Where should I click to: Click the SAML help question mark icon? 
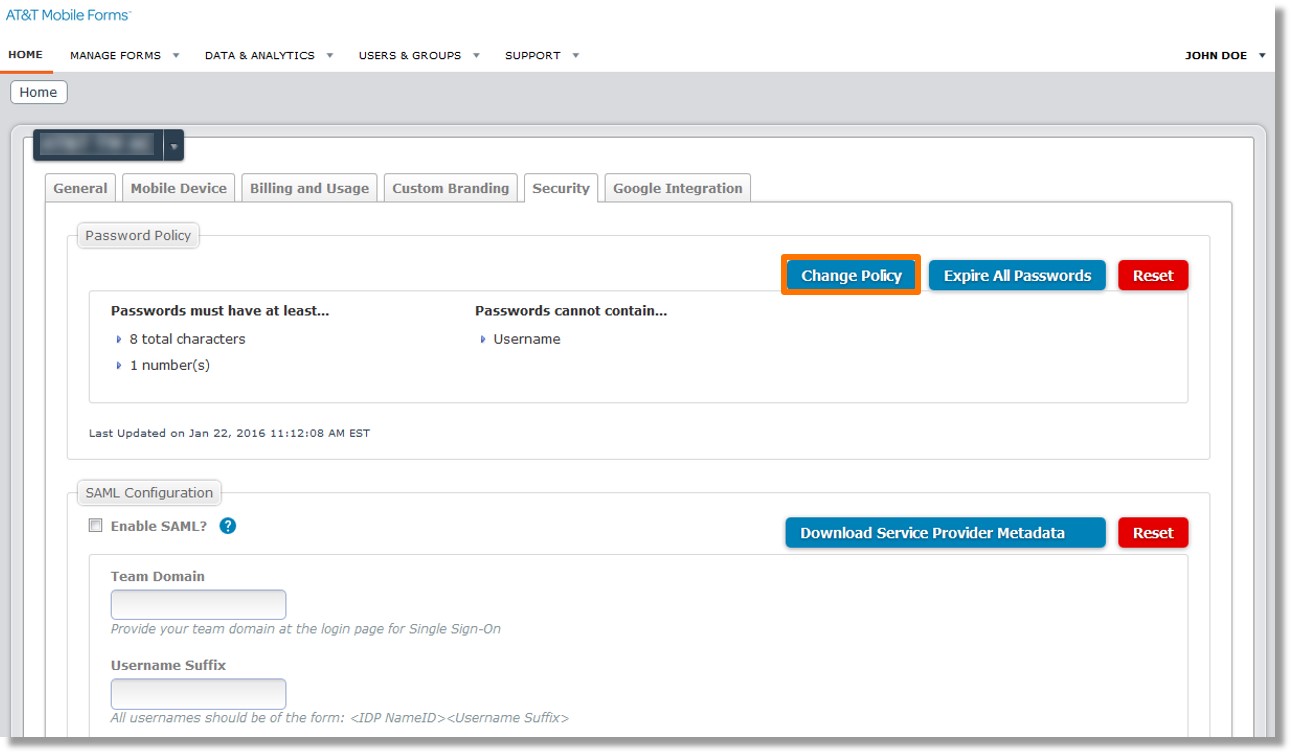pos(228,526)
